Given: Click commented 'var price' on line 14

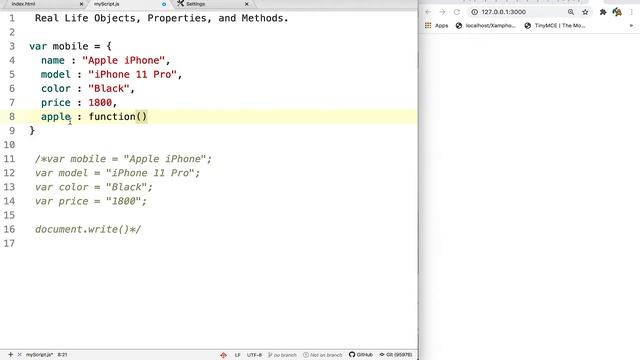Looking at the screenshot, I should 61,201.
